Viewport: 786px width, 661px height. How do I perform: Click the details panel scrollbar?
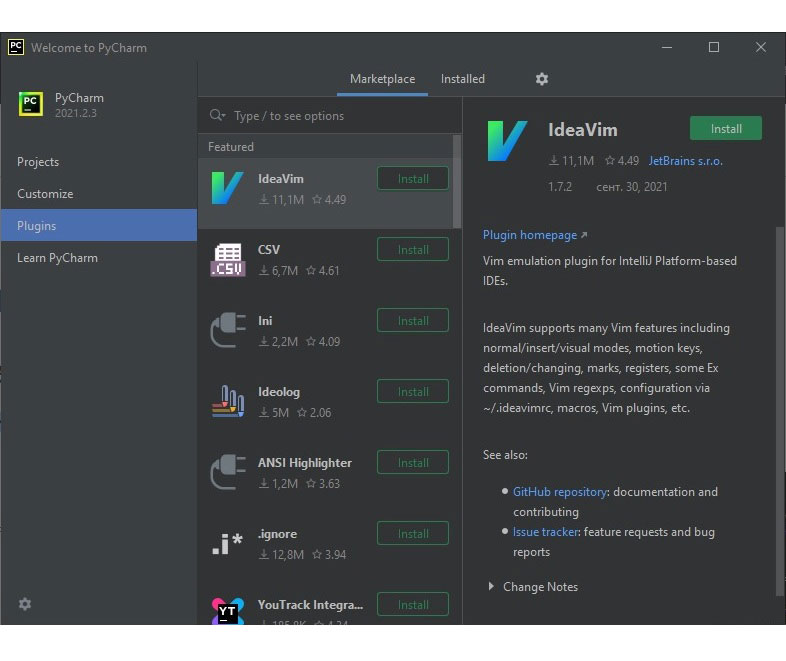[x=780, y=411]
